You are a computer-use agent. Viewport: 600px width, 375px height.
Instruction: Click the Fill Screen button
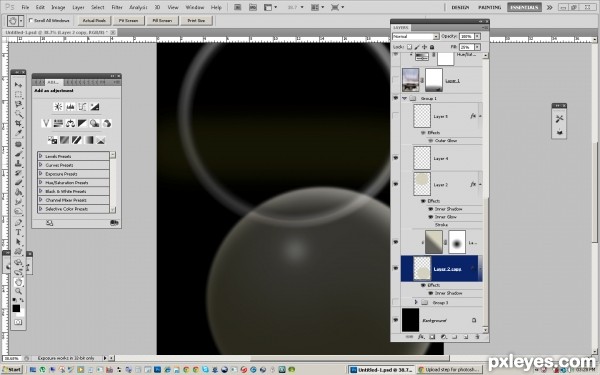tap(162, 20)
